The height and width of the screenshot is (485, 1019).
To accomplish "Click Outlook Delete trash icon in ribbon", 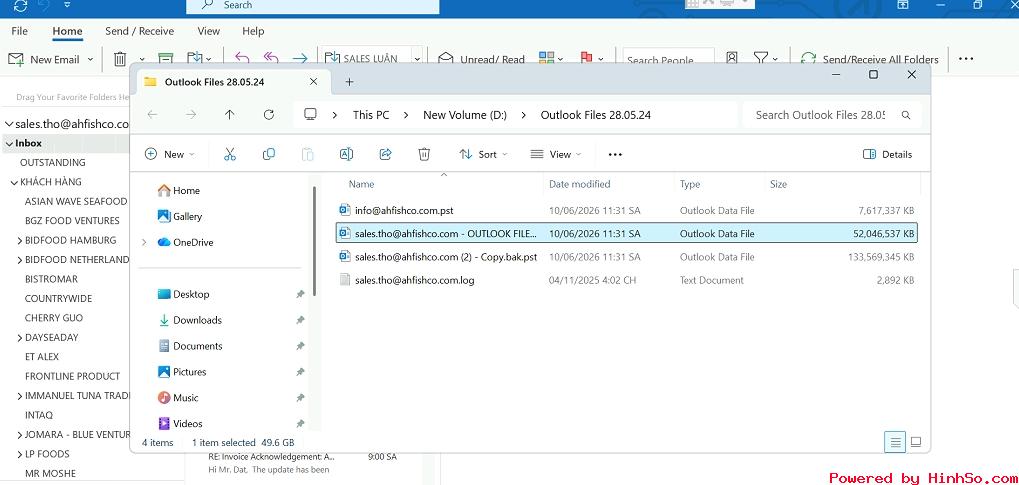I will (x=120, y=59).
